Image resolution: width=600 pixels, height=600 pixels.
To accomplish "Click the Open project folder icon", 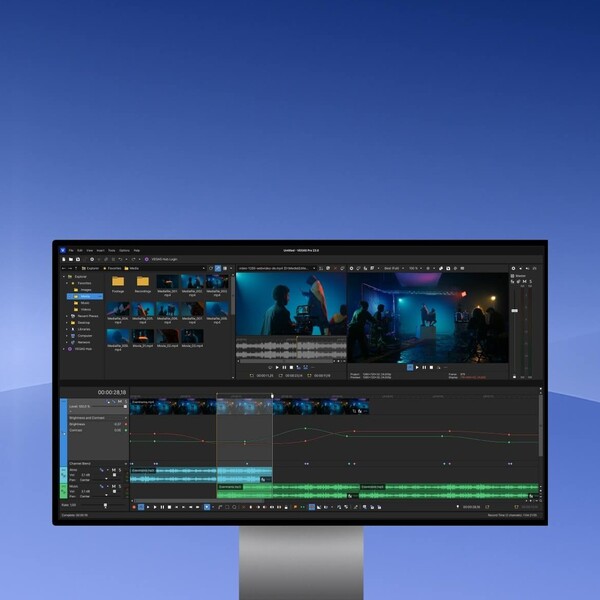I will pyautogui.click(x=71, y=259).
